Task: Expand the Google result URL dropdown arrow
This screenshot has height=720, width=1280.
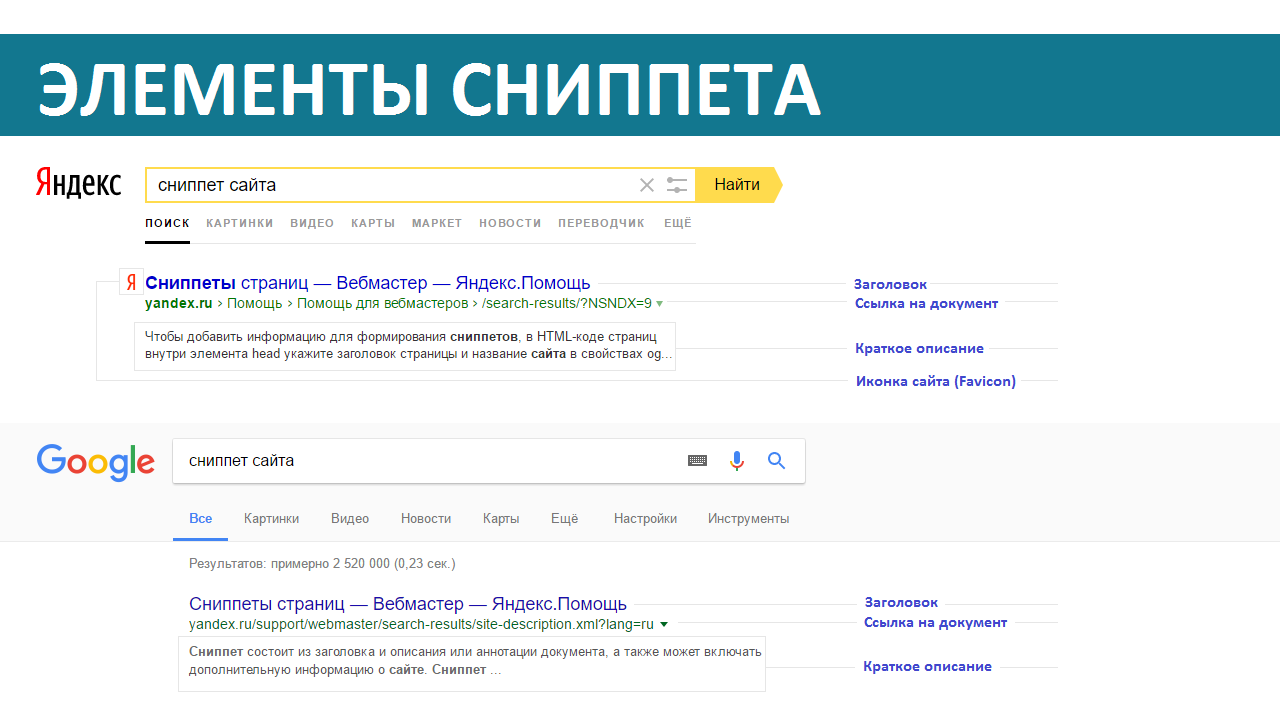Action: (664, 624)
